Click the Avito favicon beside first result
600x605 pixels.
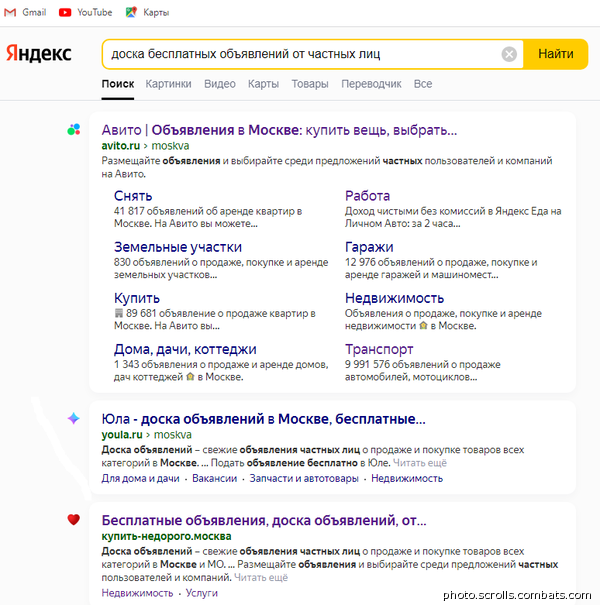(73, 129)
